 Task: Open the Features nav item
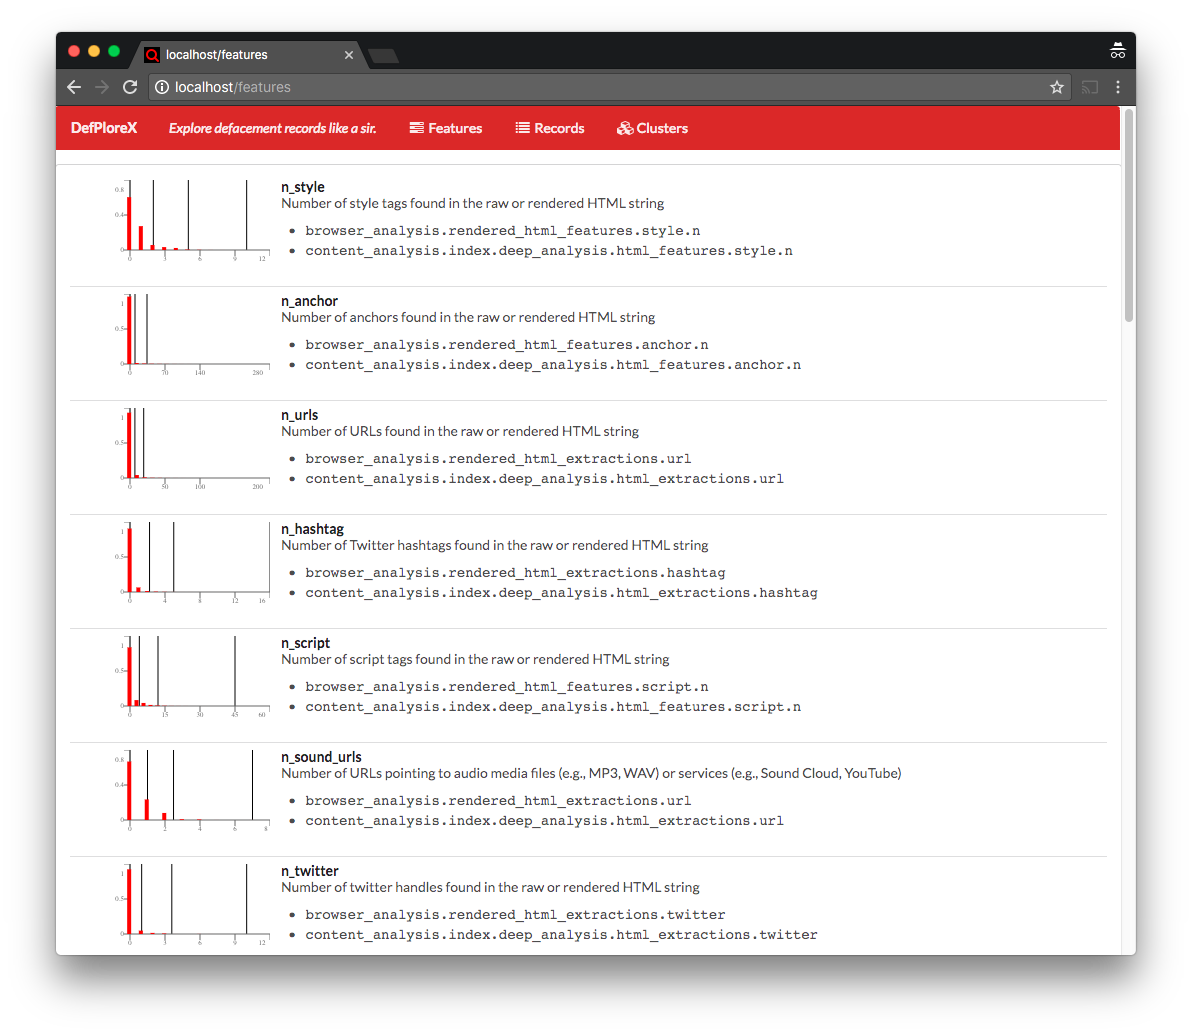click(x=445, y=129)
